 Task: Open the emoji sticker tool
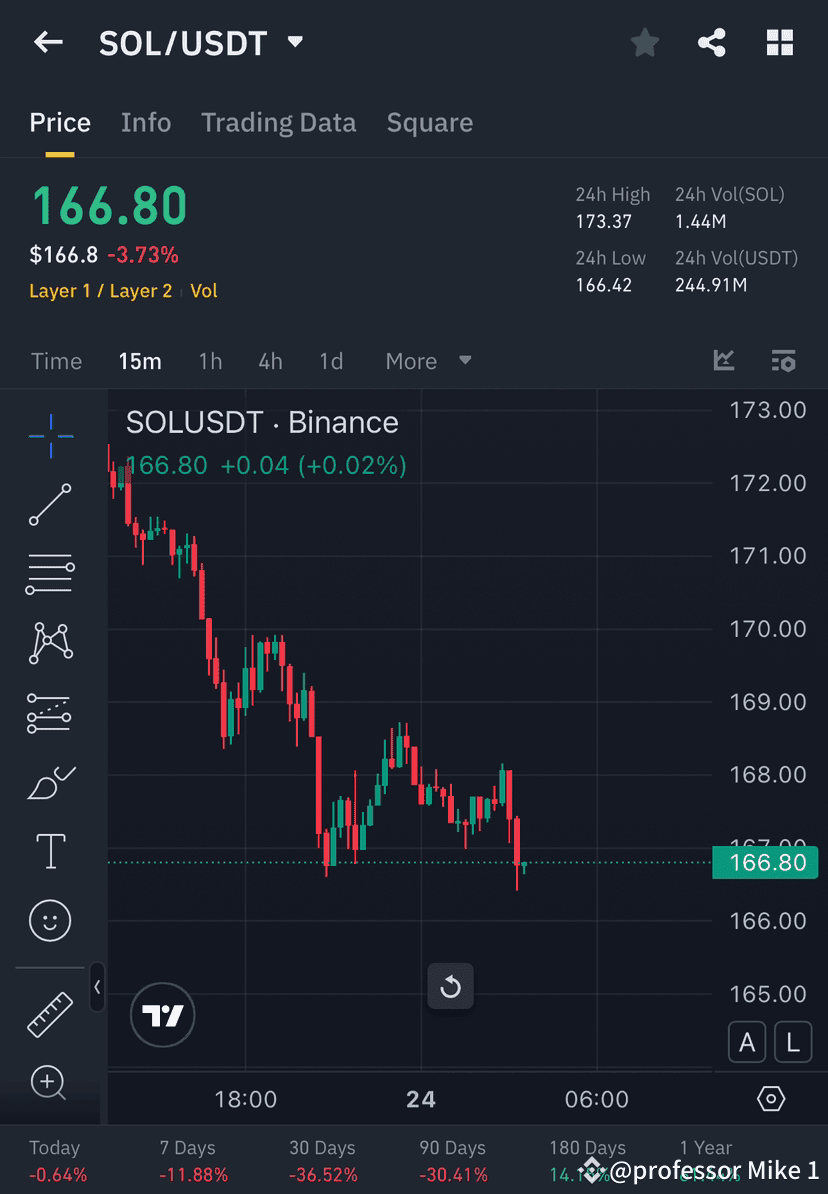[50, 920]
